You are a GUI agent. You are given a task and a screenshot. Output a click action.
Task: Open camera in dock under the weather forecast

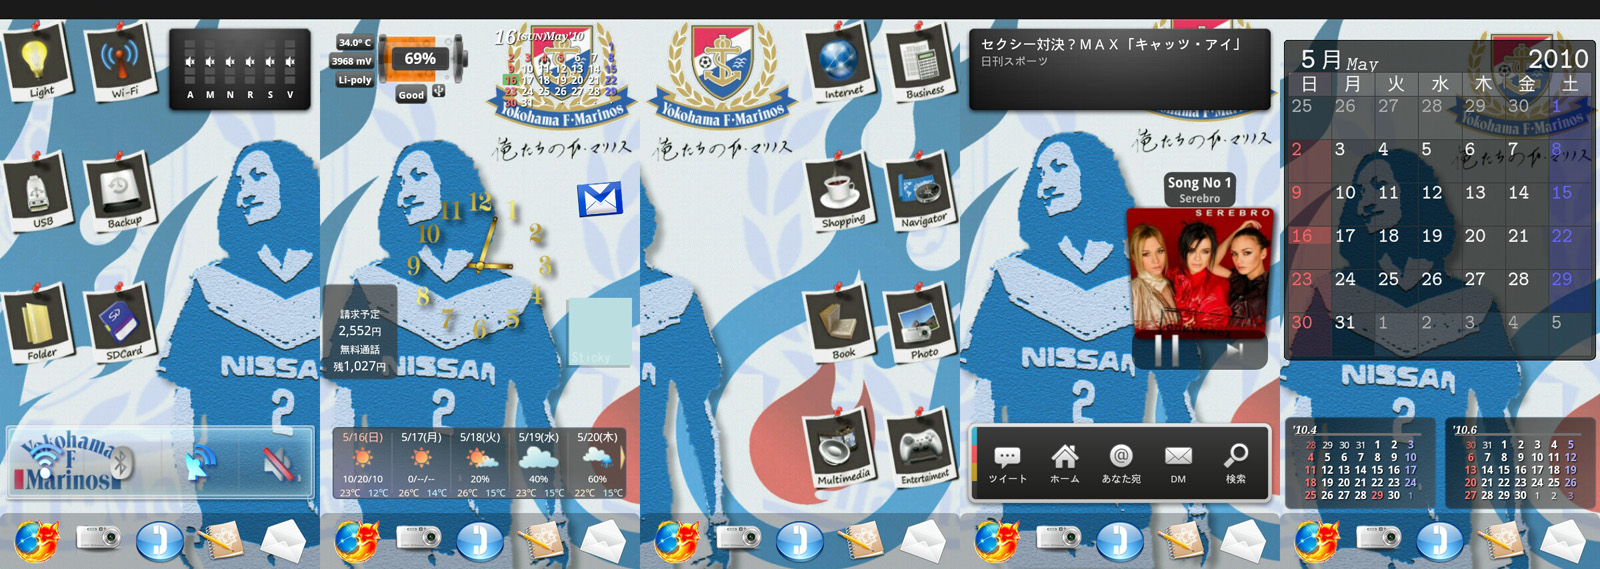pos(418,539)
